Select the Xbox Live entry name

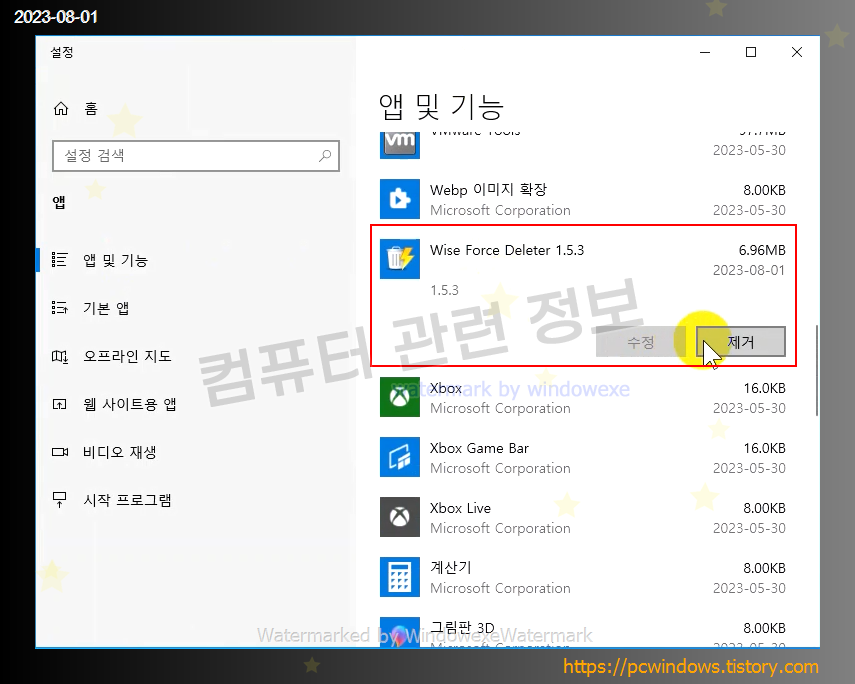coord(460,508)
